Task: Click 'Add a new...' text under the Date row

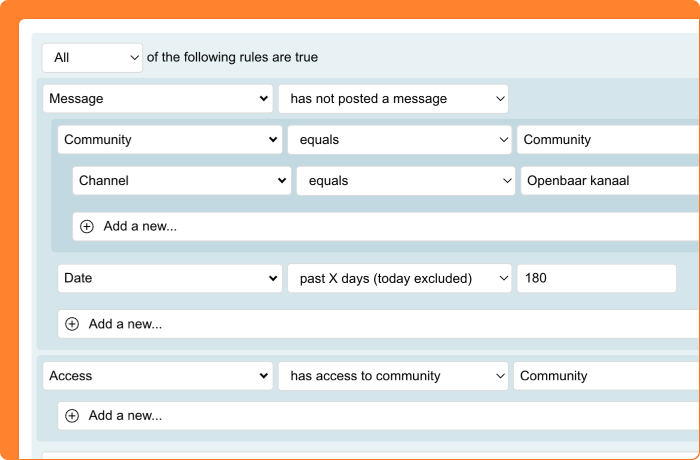Action: pyautogui.click(x=125, y=324)
